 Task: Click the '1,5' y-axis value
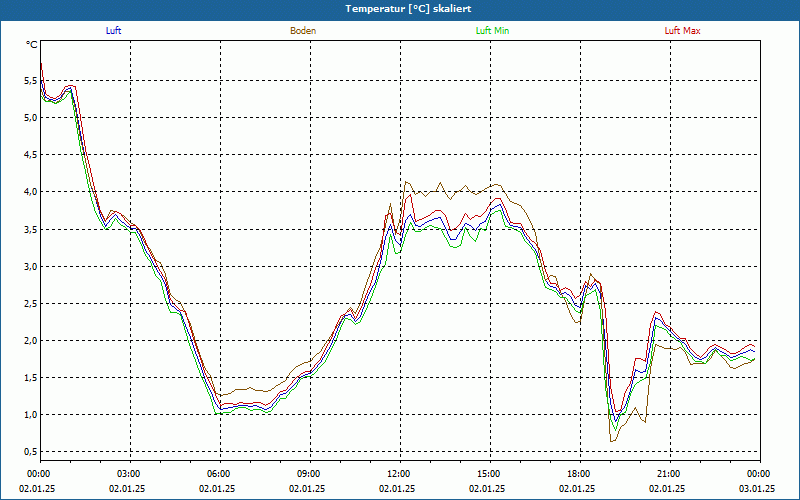pyautogui.click(x=31, y=378)
